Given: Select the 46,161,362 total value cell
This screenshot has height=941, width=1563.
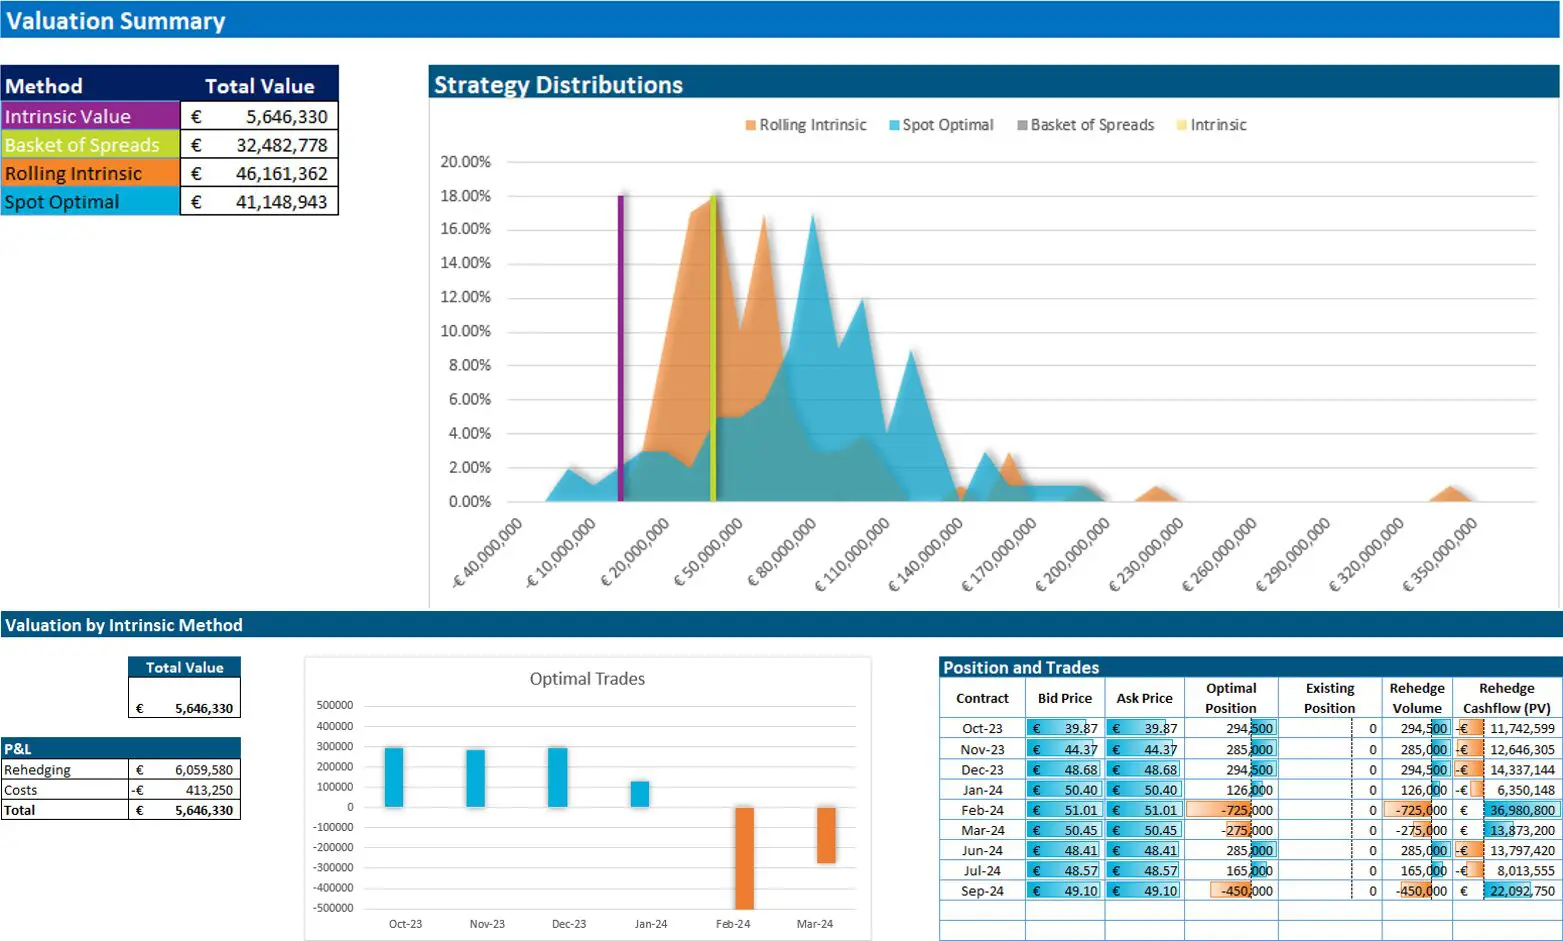Looking at the screenshot, I should 260,173.
